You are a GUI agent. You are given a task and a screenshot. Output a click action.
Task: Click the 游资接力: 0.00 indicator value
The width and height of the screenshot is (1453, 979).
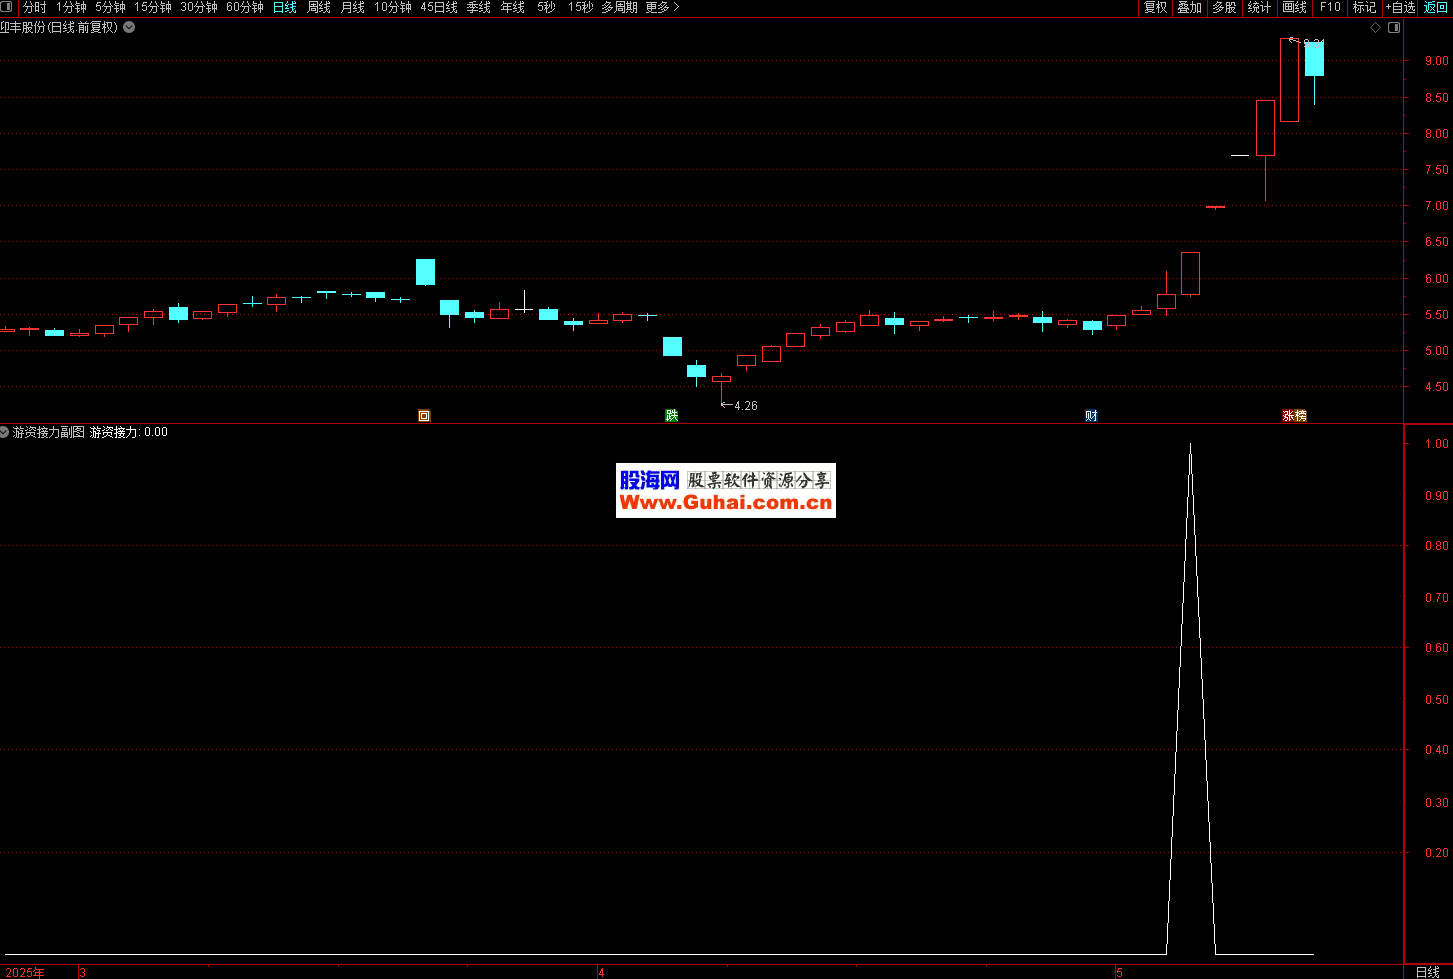click(x=129, y=432)
